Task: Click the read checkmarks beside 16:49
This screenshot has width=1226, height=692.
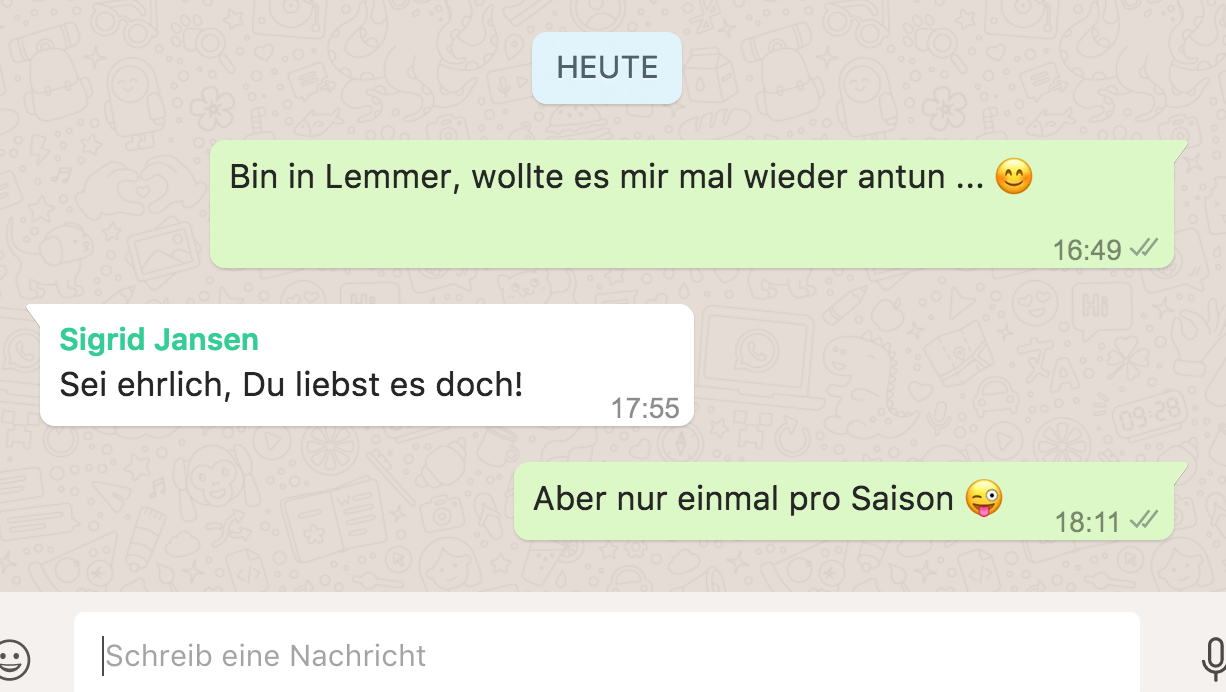Action: tap(1144, 248)
